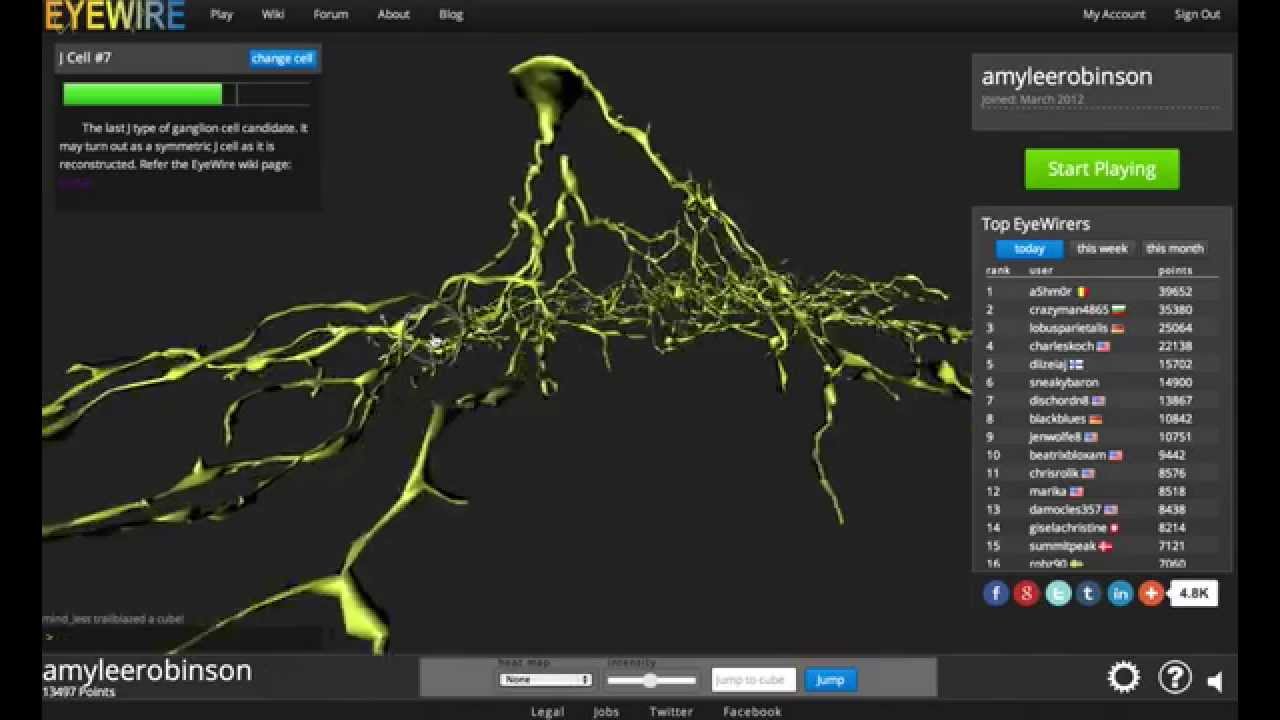
Task: Select user a5hm0r in leaderboard
Action: click(x=1050, y=292)
